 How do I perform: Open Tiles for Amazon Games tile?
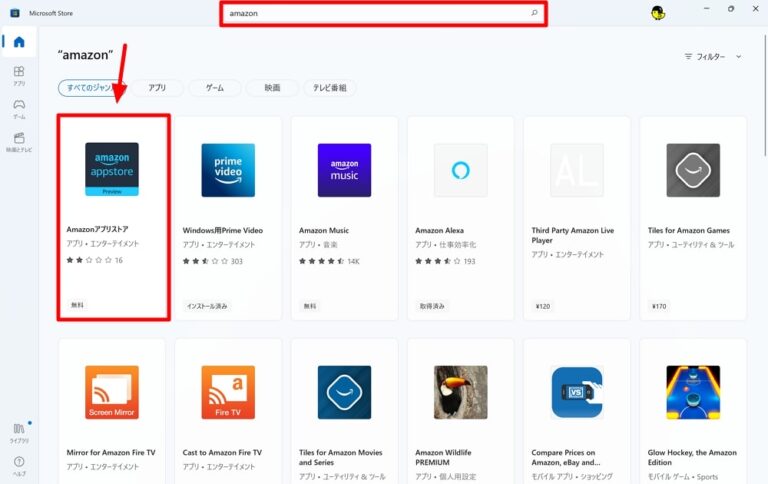[x=693, y=218]
